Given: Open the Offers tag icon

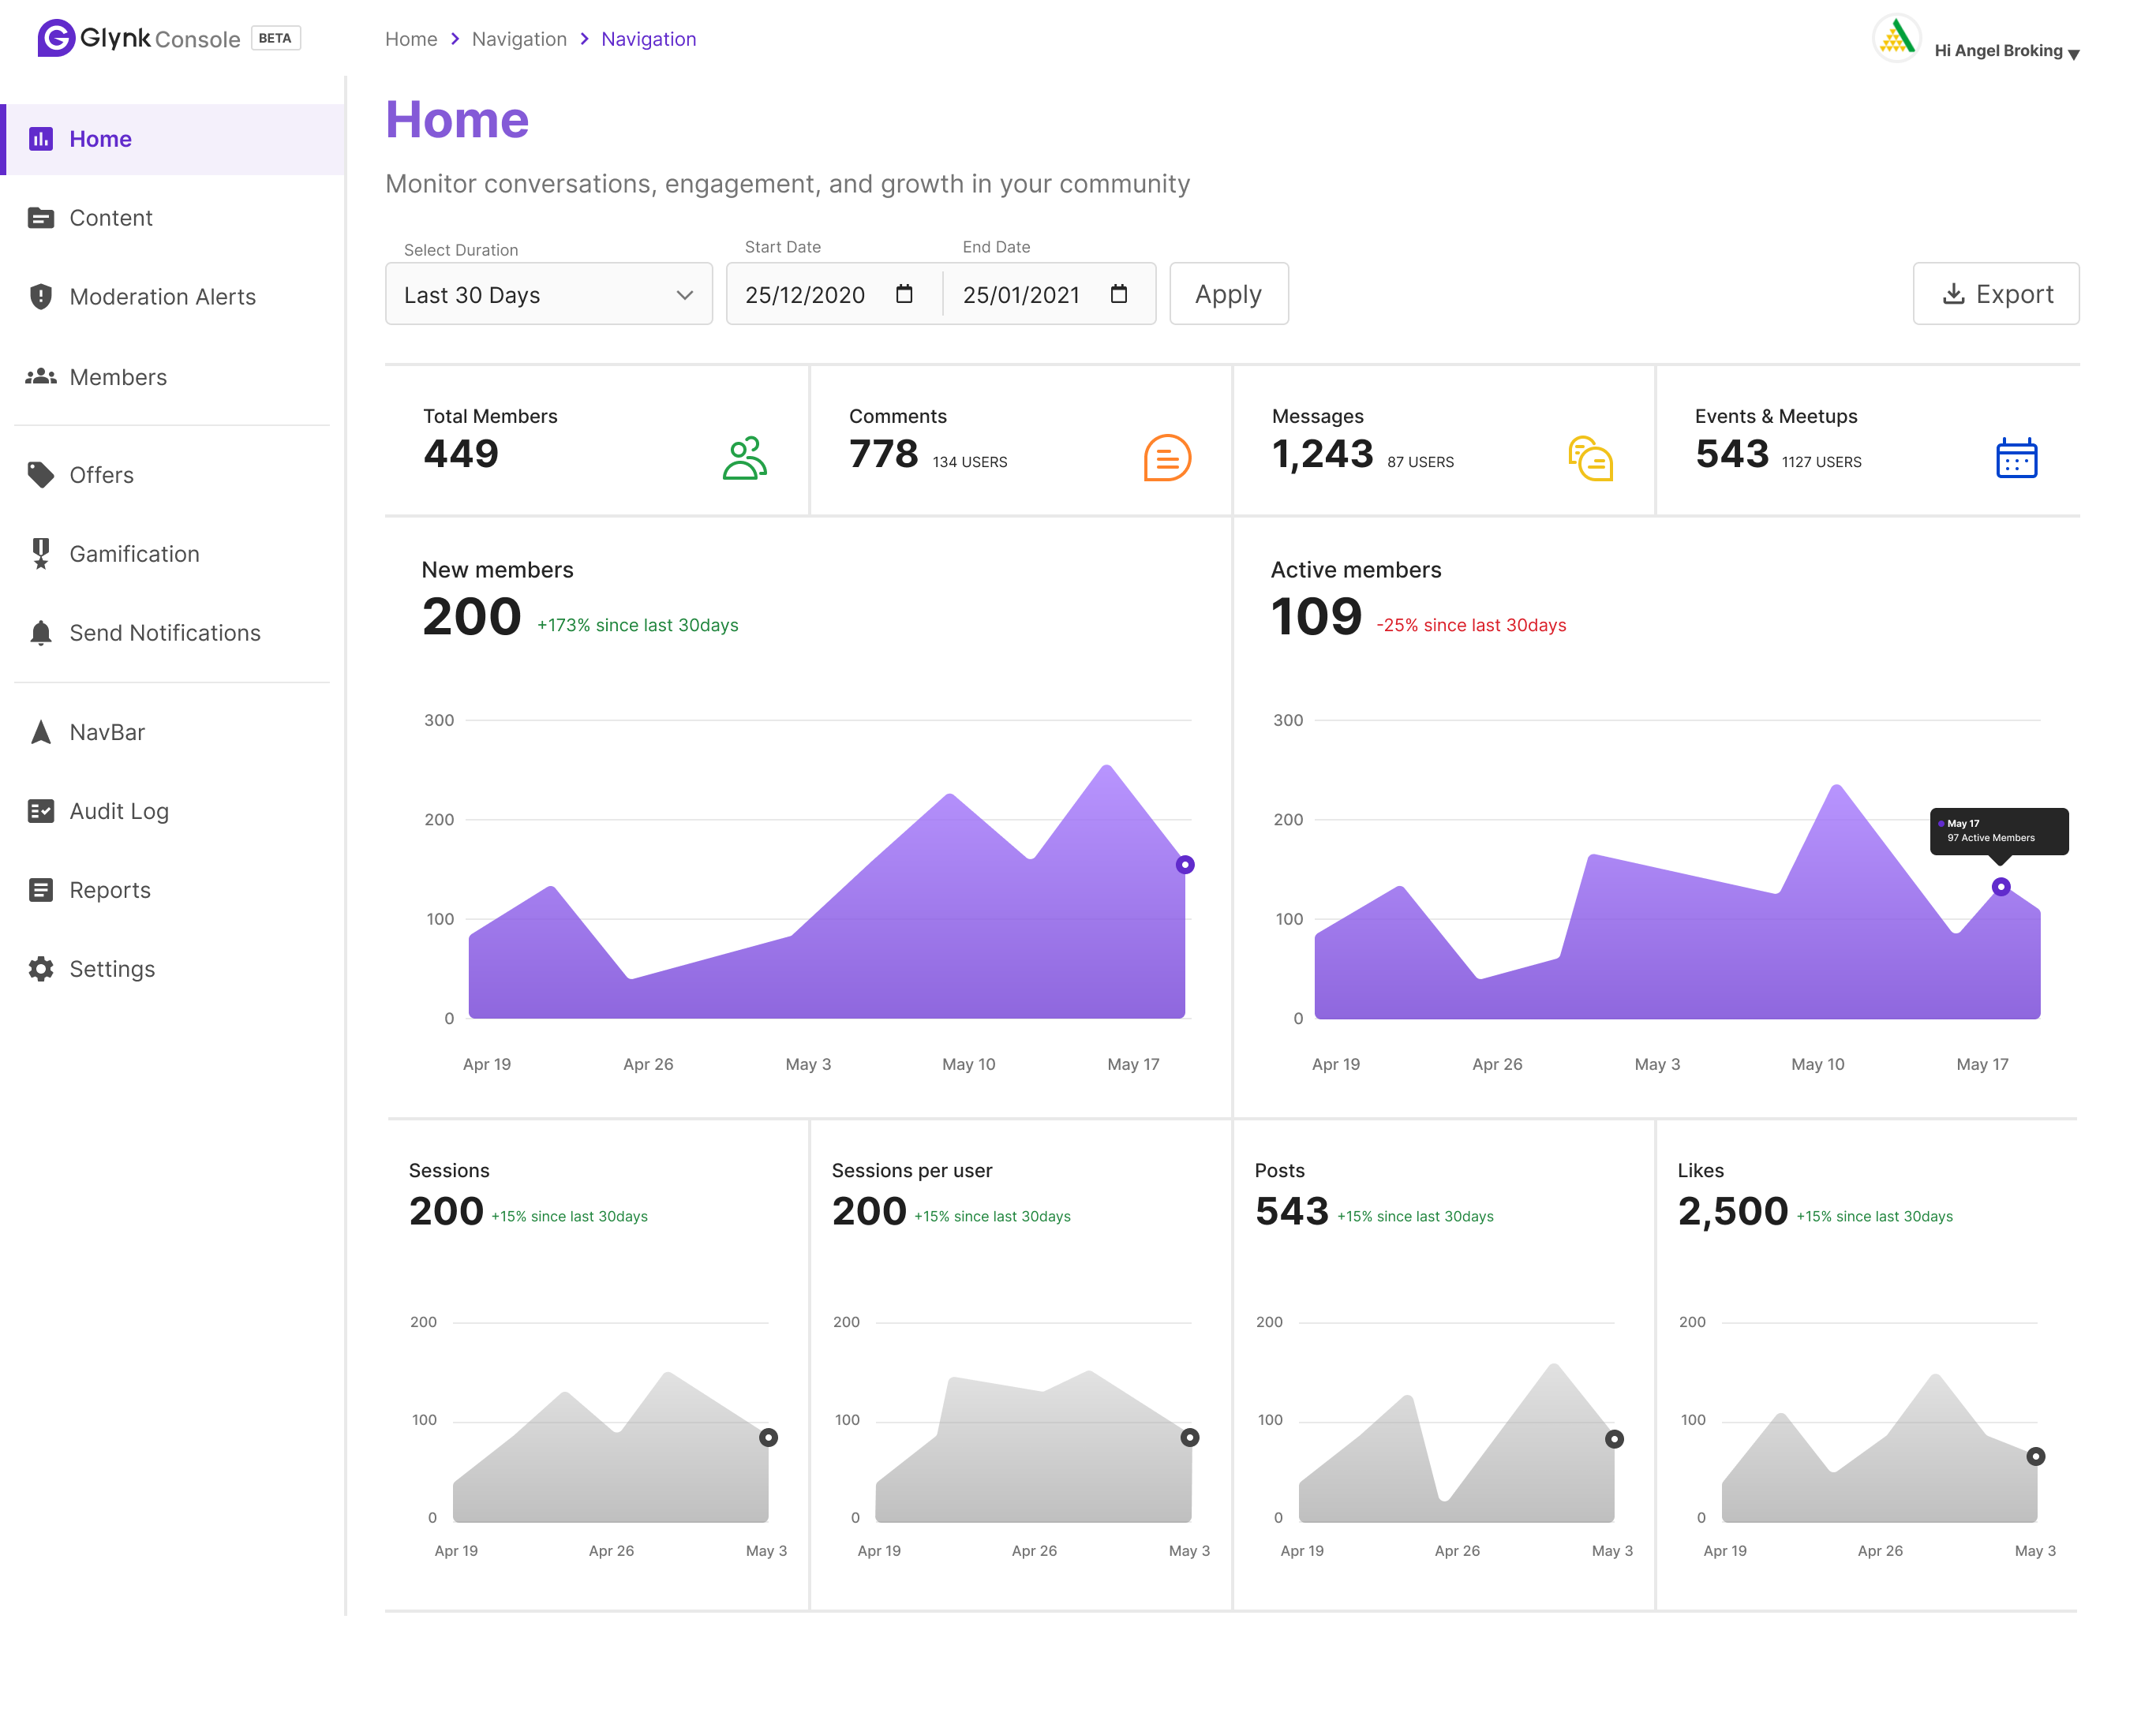Looking at the screenshot, I should (x=41, y=474).
